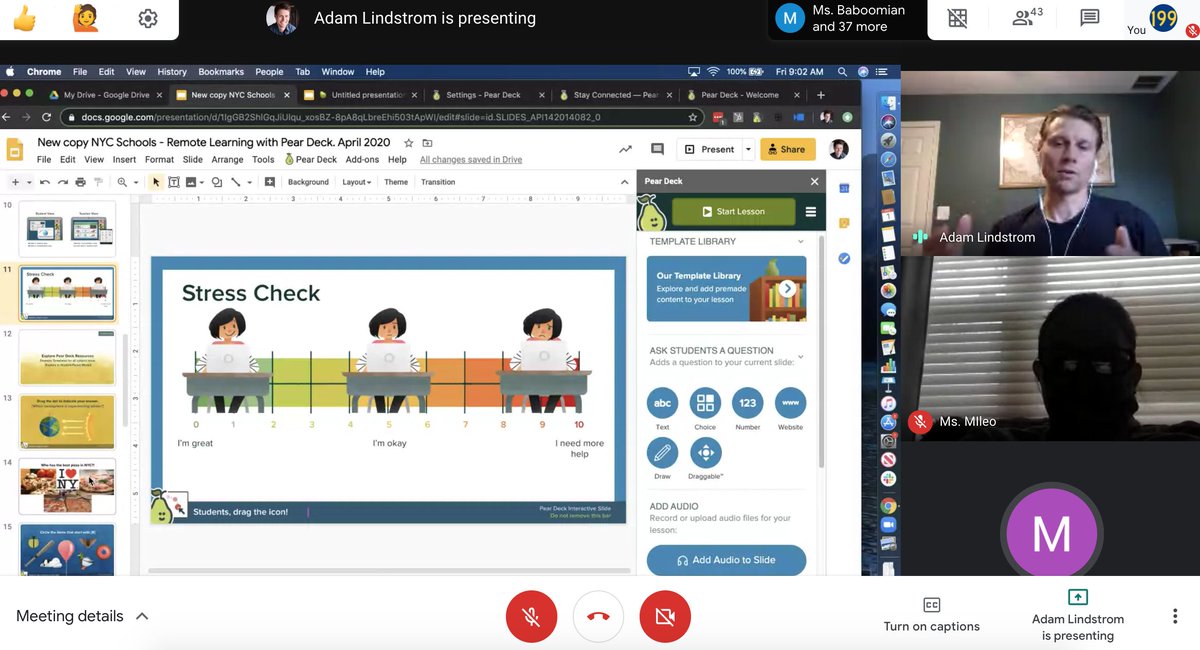
Task: Click the raise hand person icon
Action: (x=86, y=18)
